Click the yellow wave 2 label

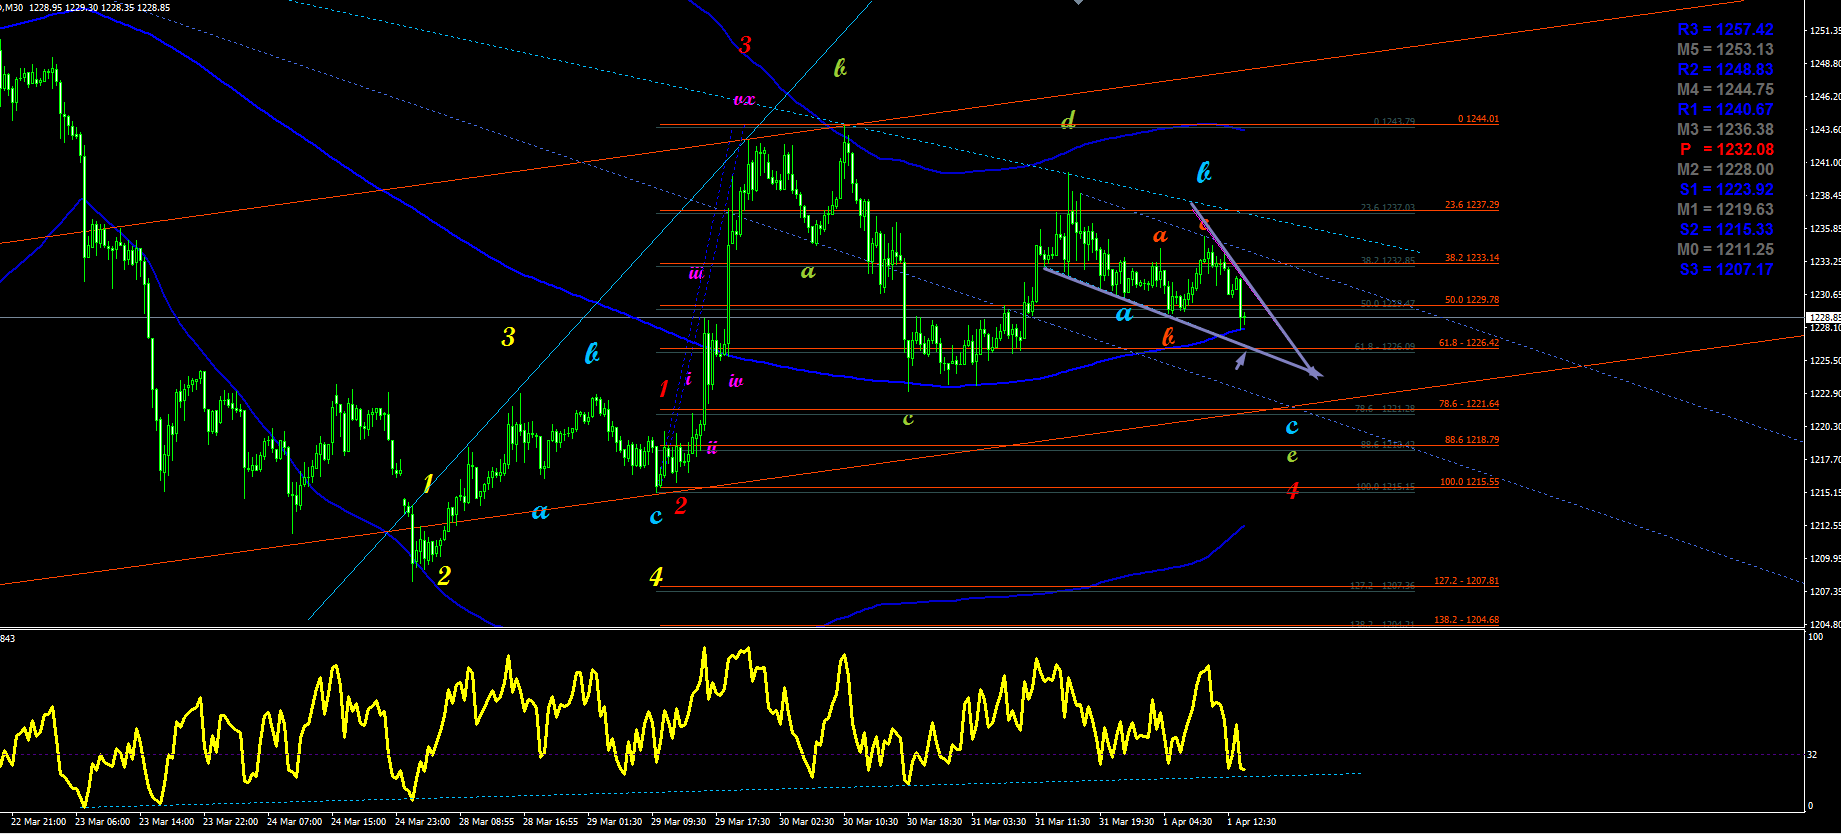click(x=444, y=575)
